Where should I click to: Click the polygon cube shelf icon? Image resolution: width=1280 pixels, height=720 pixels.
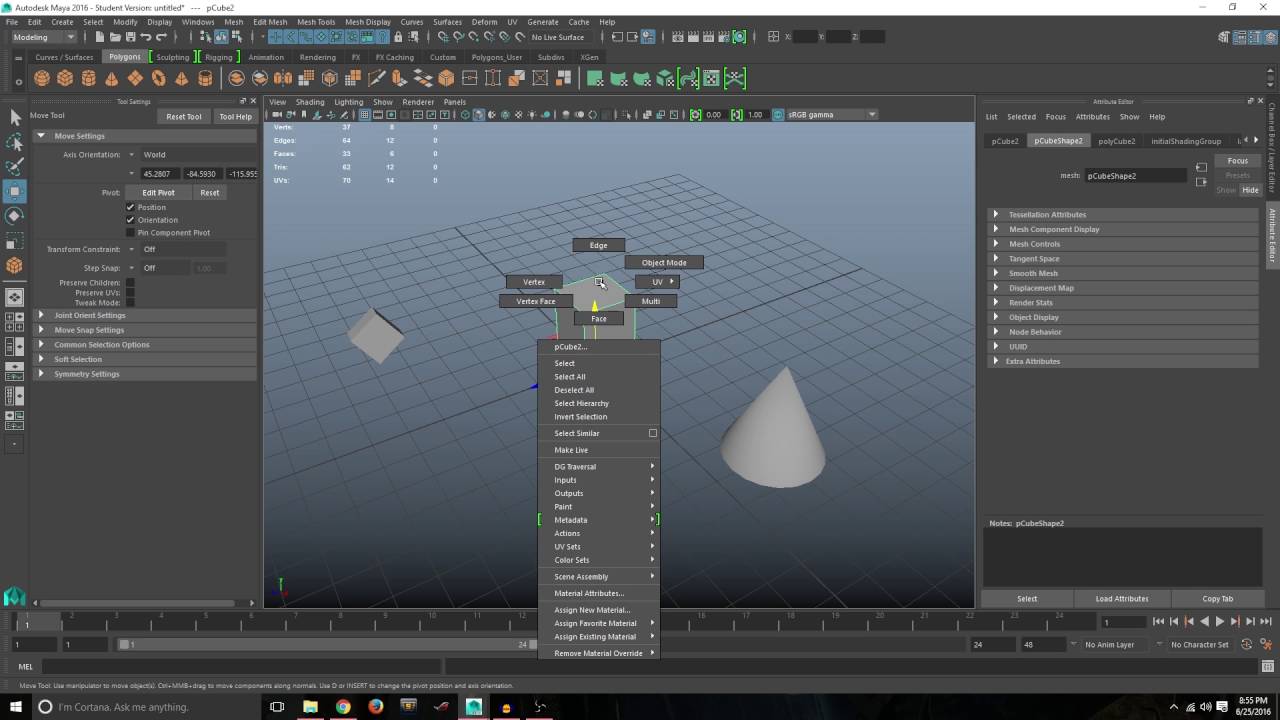65,78
